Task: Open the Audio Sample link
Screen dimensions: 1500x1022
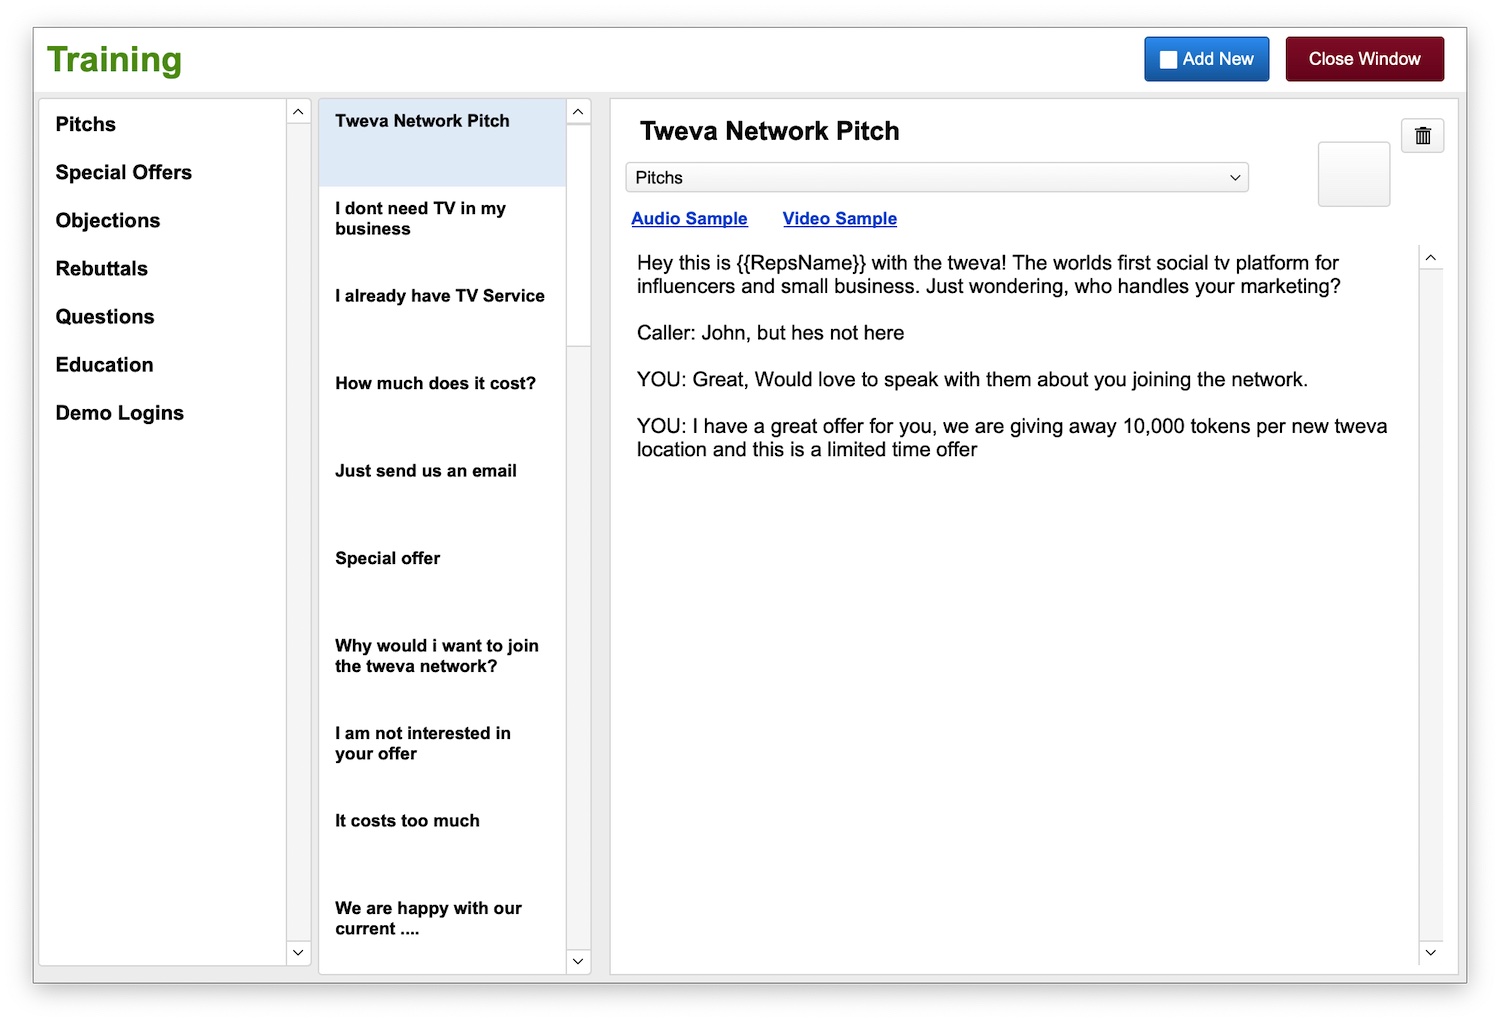Action: pos(689,219)
